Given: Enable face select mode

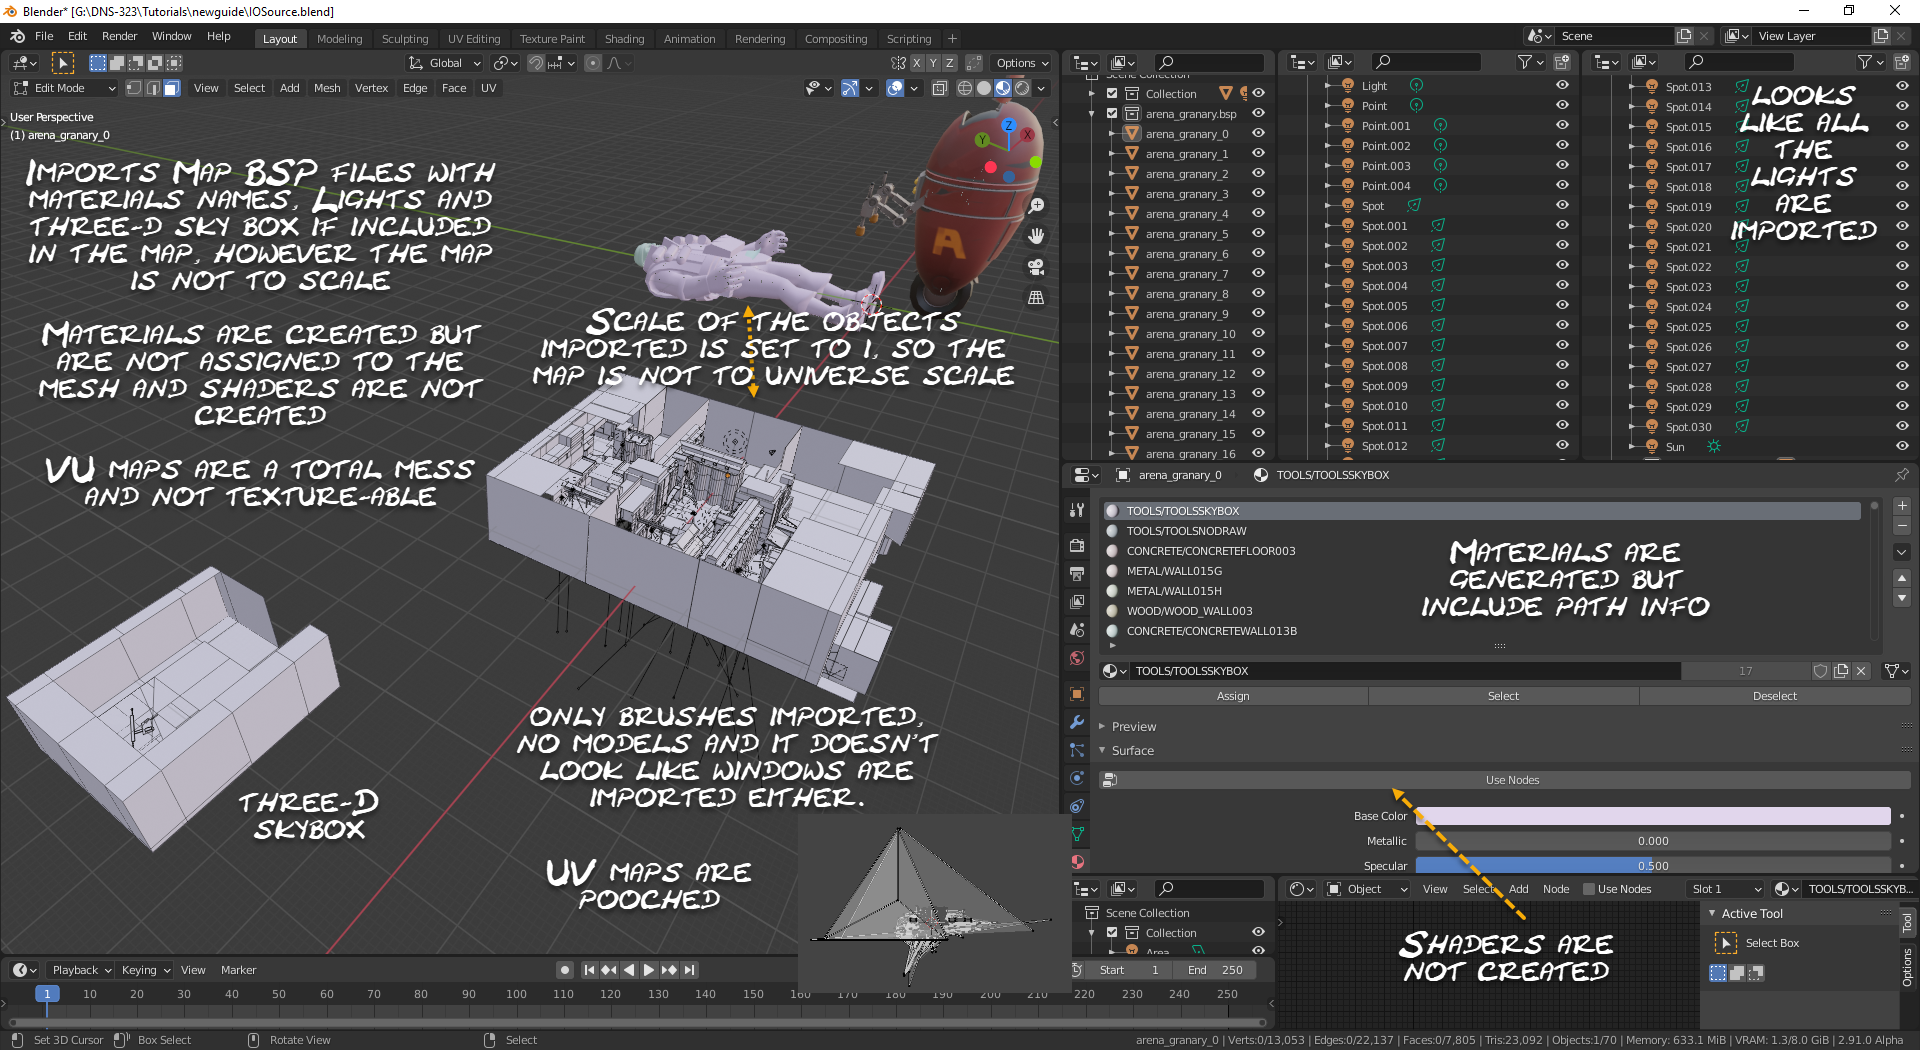Looking at the screenshot, I should 171,88.
